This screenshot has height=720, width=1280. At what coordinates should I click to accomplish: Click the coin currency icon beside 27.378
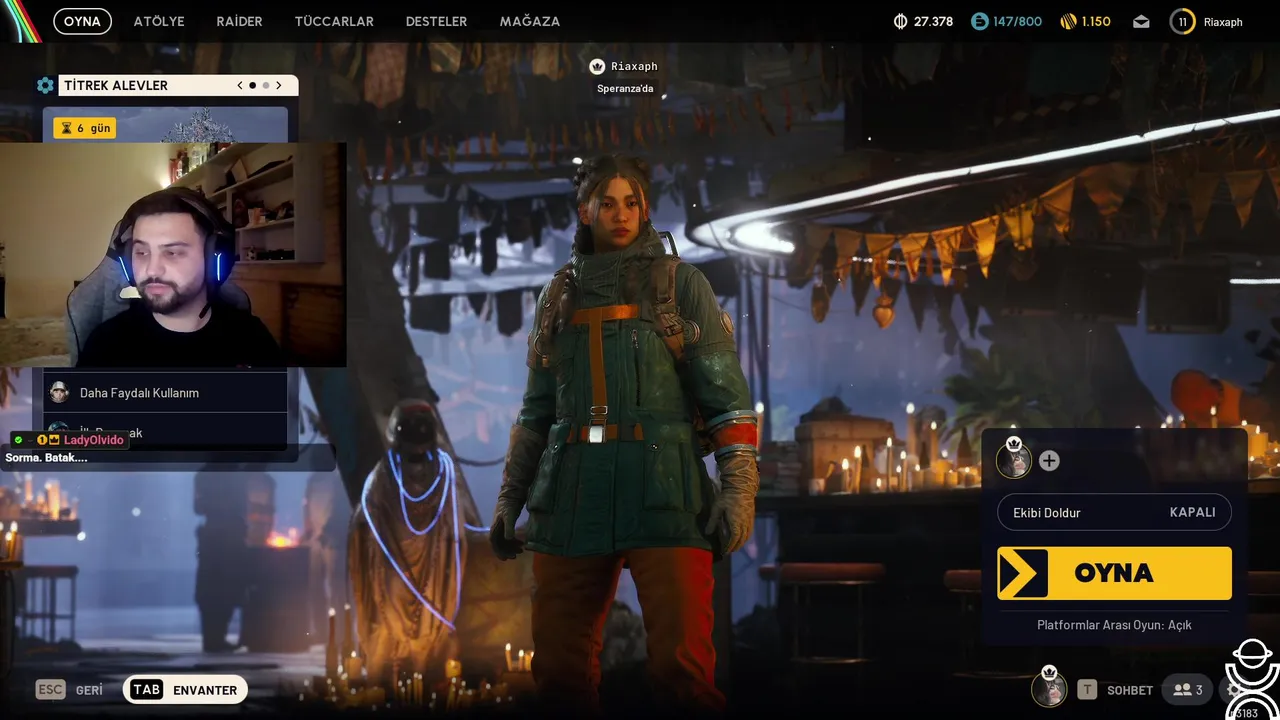point(900,21)
